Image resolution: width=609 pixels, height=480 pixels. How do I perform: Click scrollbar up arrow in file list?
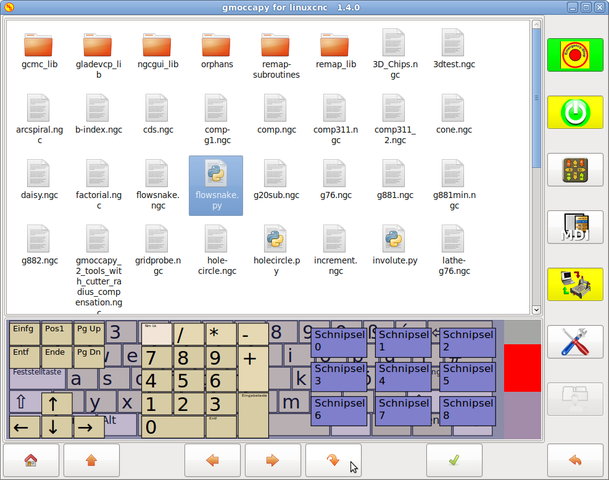(536, 24)
